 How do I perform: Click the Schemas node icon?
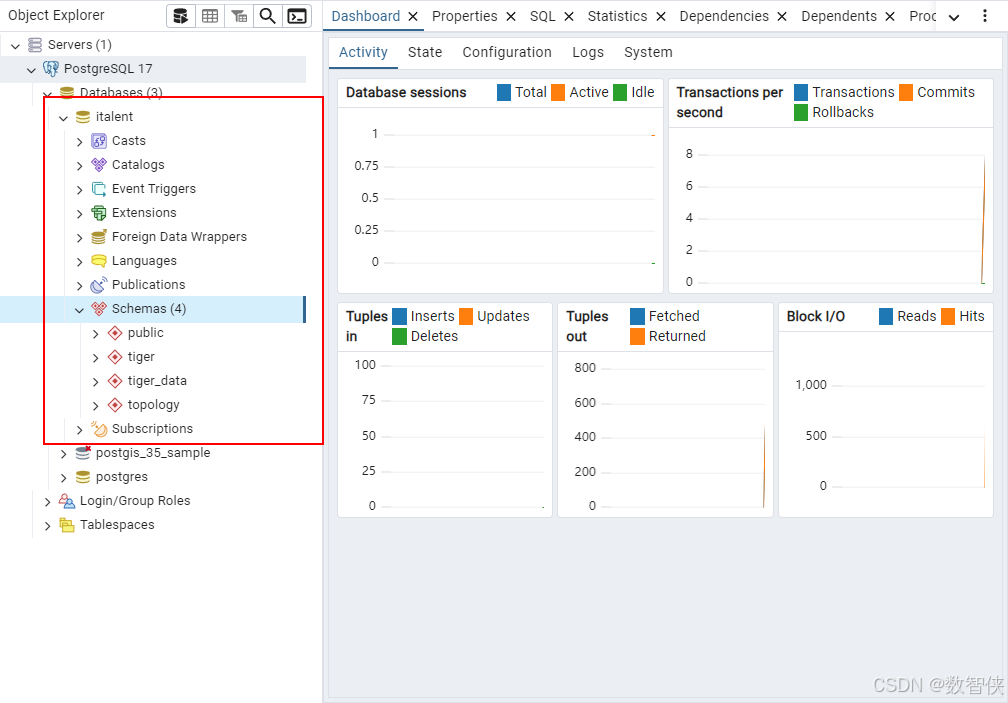pos(99,309)
